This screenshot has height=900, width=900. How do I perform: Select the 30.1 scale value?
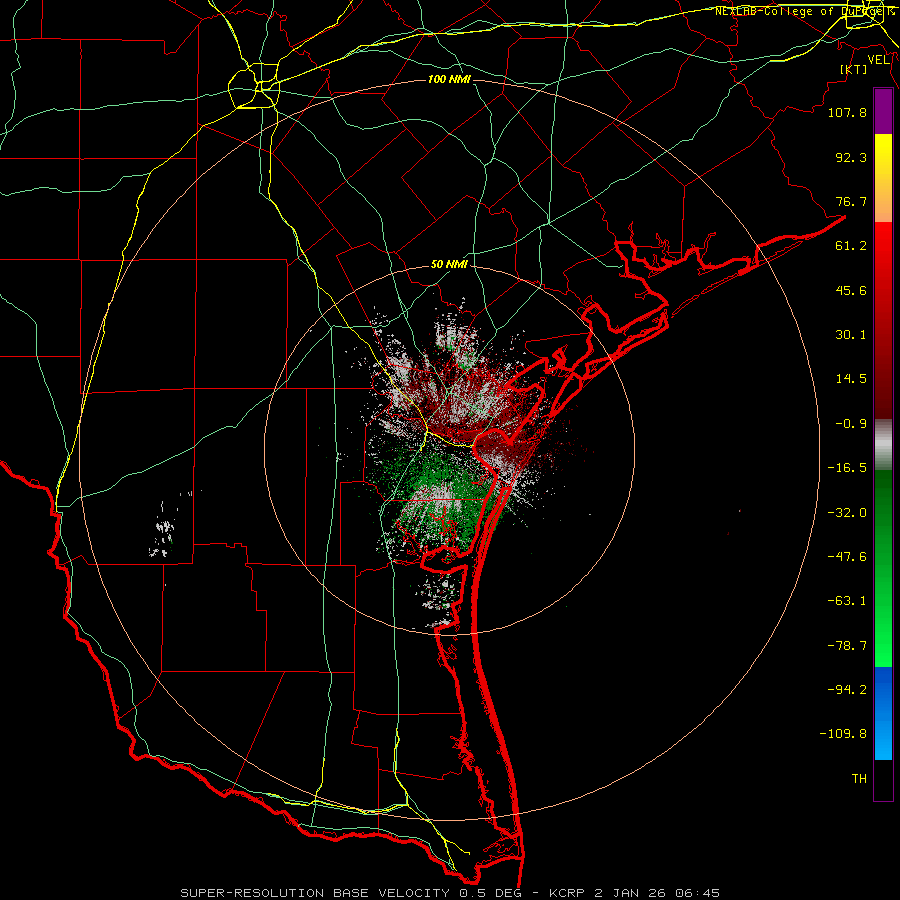pos(851,335)
